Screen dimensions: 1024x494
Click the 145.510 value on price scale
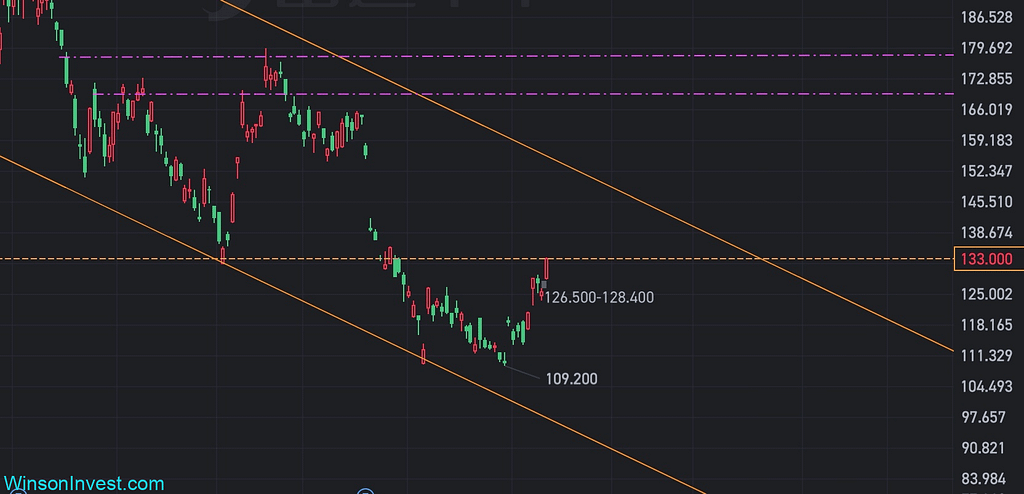point(986,202)
